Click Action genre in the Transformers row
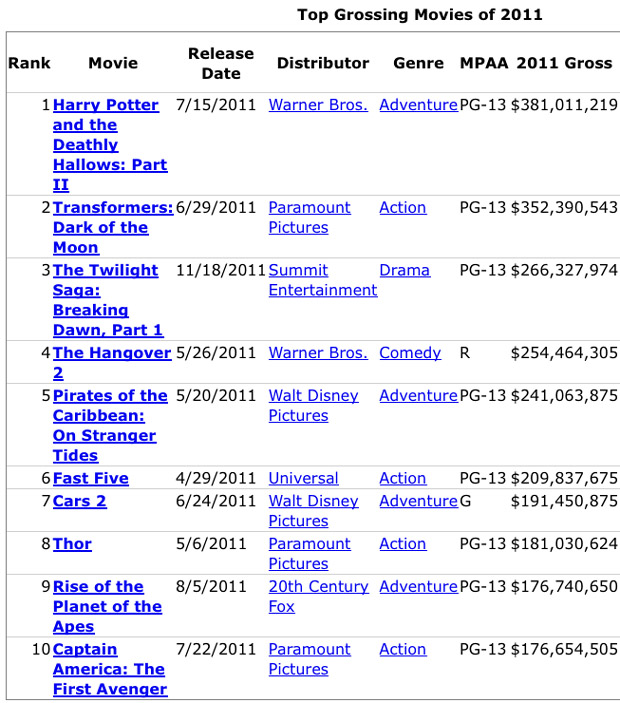 [403, 208]
